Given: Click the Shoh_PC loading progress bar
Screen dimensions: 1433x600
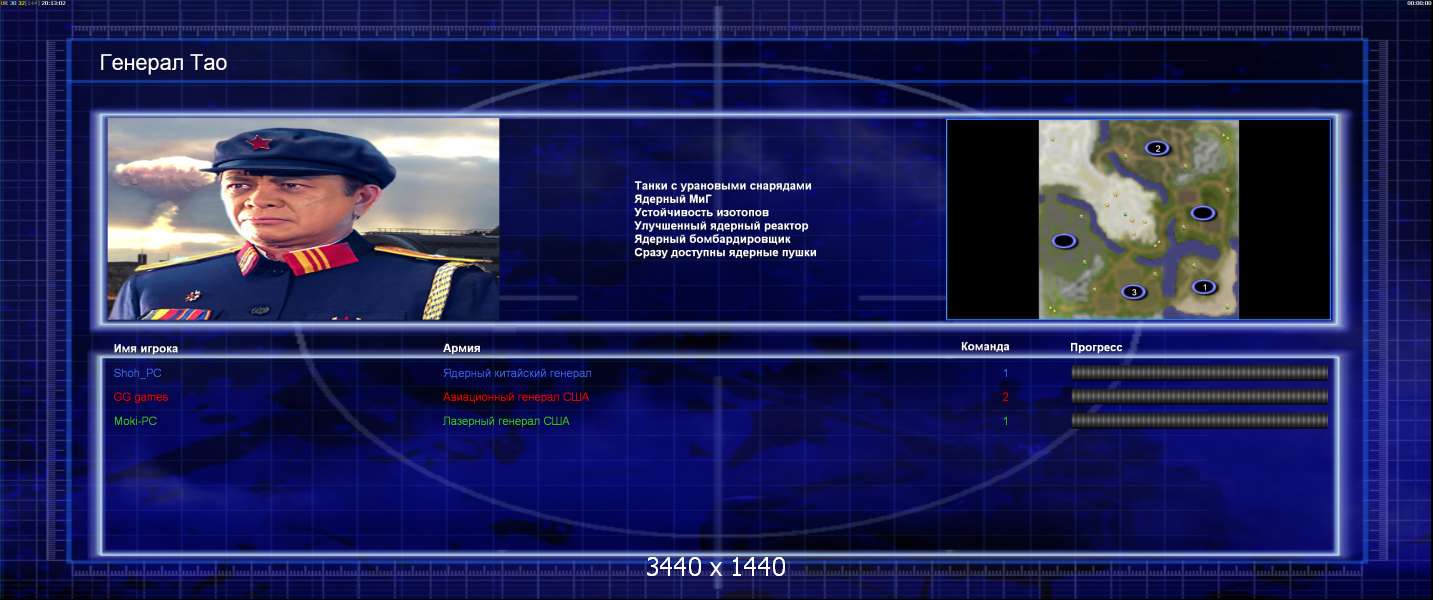Looking at the screenshot, I should pyautogui.click(x=1199, y=373).
